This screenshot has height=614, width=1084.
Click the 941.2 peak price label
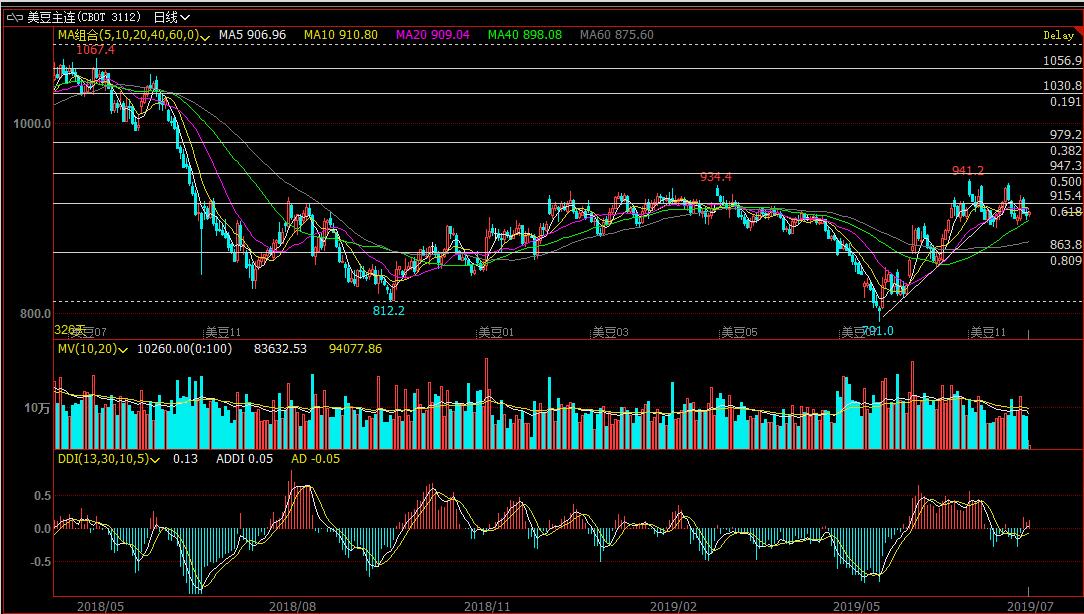tap(968, 171)
